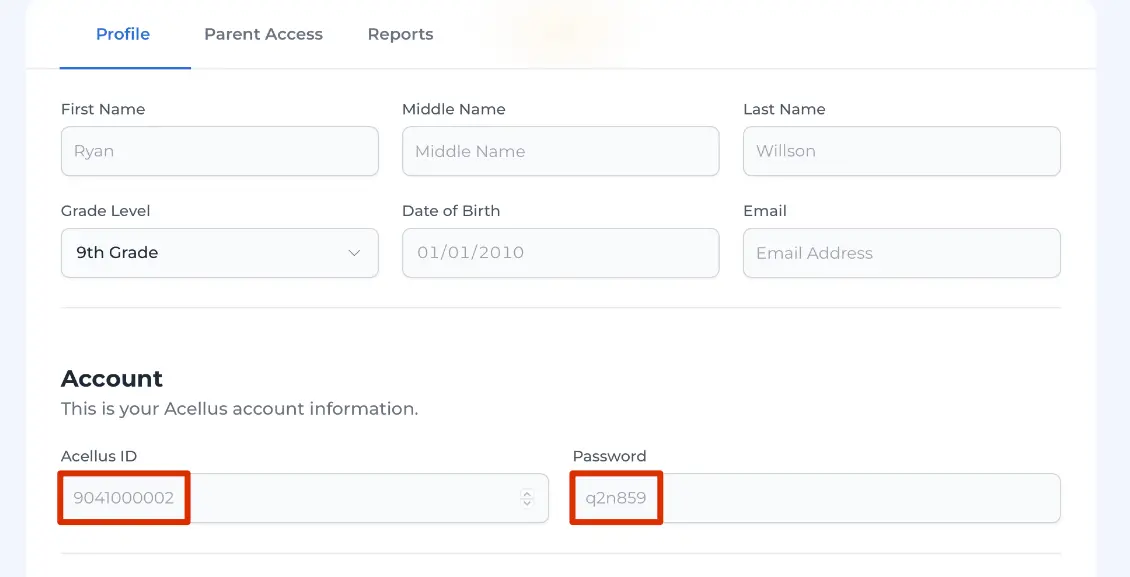This screenshot has width=1130, height=577.
Task: Focus the Middle Name input box
Action: coord(561,151)
